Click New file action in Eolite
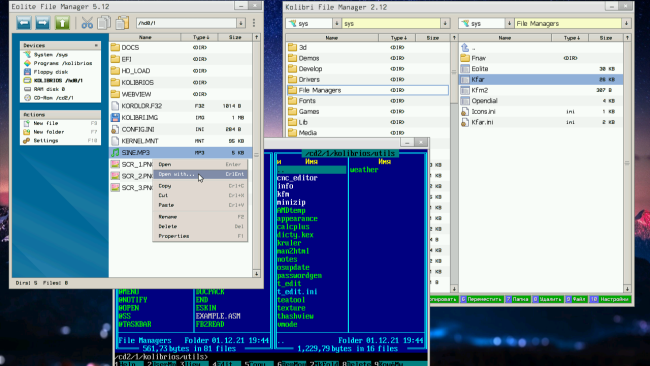This screenshot has height=366, width=650. pos(60,123)
